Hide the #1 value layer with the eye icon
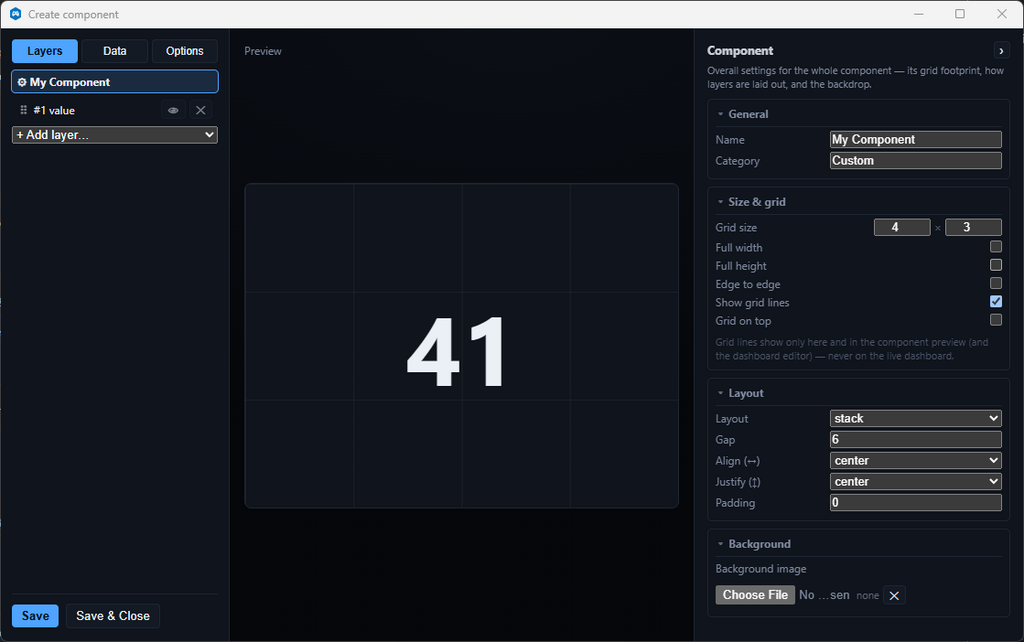Image resolution: width=1024 pixels, height=642 pixels. 173,110
